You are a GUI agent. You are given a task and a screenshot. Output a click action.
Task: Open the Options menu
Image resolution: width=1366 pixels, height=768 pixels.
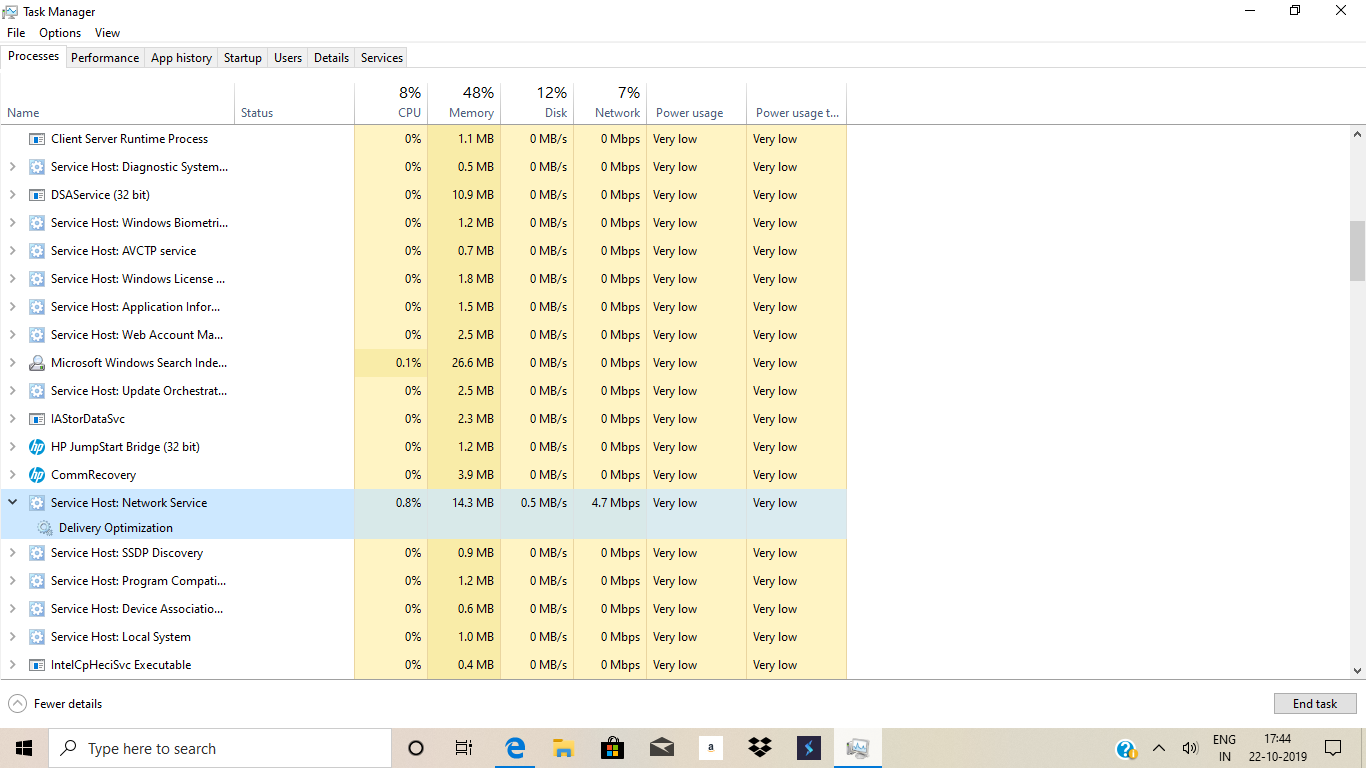(60, 33)
